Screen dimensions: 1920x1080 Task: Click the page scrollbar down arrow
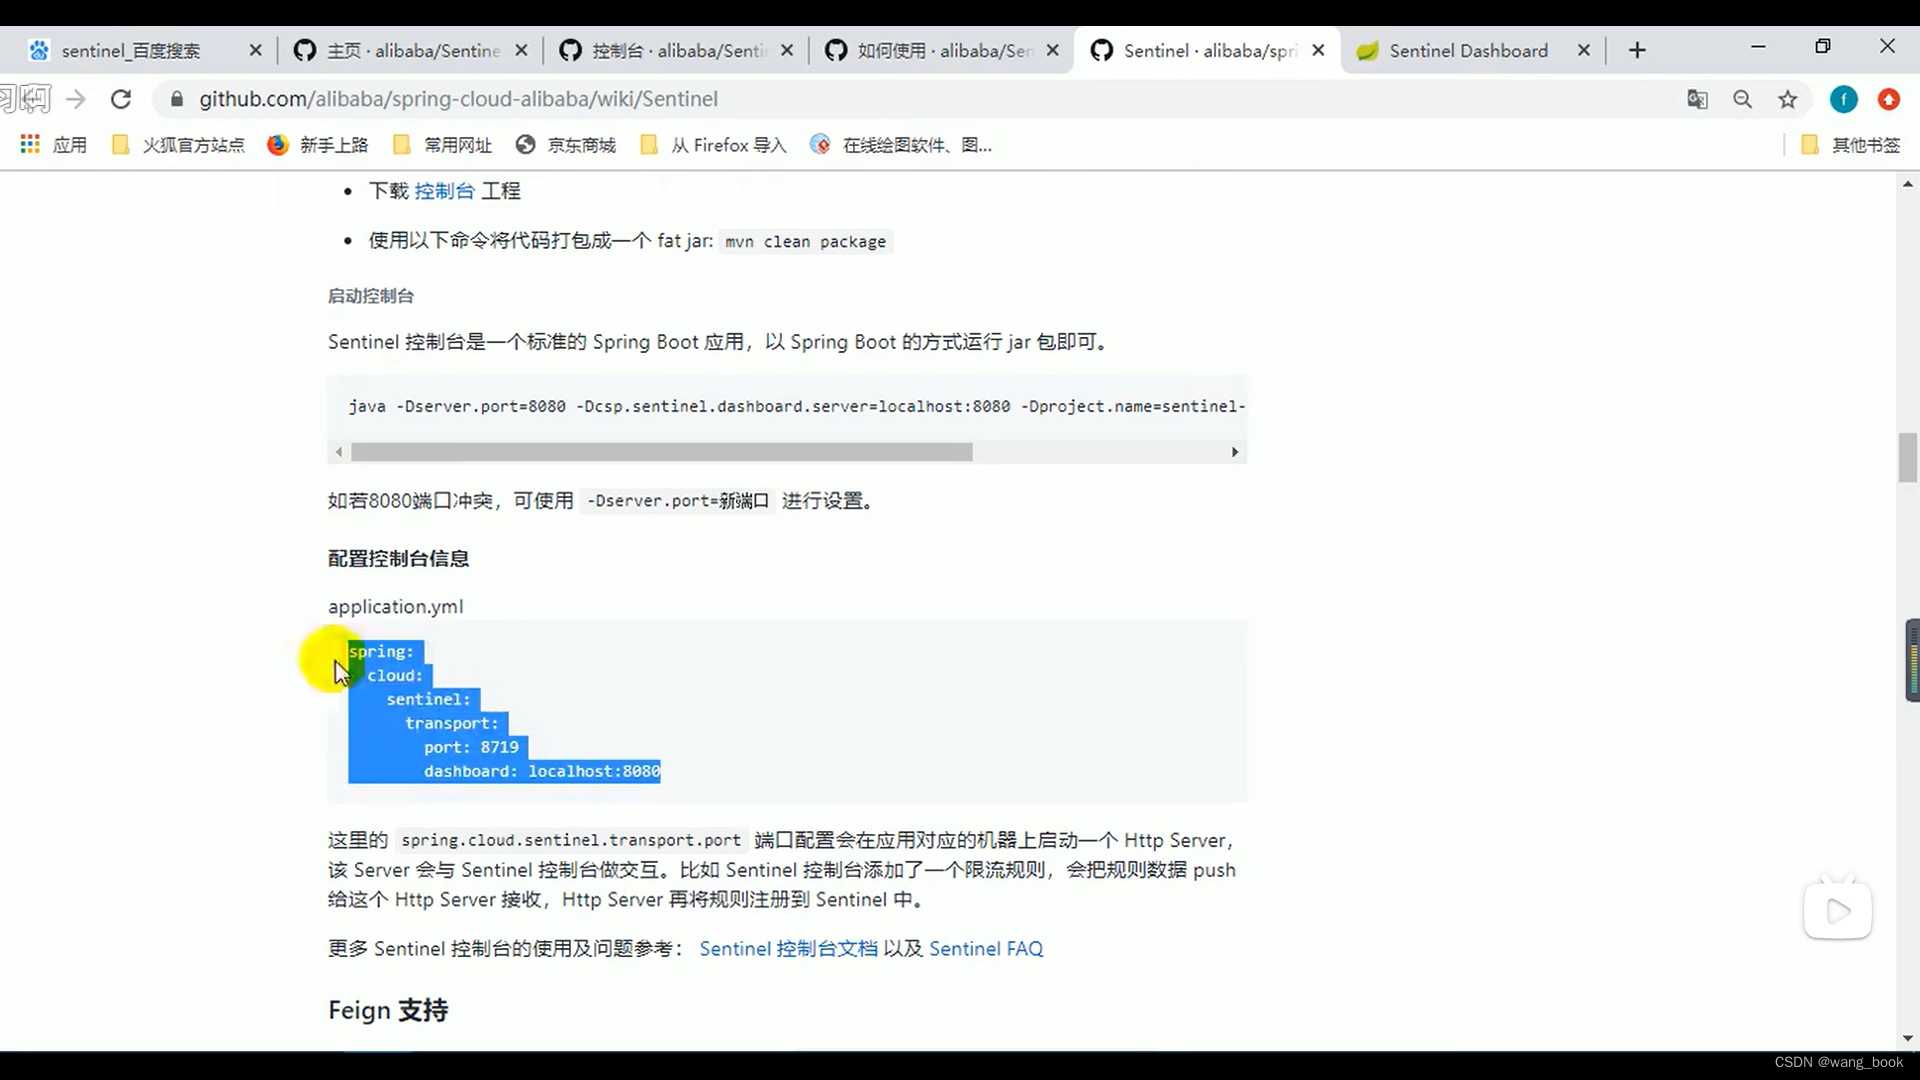pyautogui.click(x=1908, y=1039)
